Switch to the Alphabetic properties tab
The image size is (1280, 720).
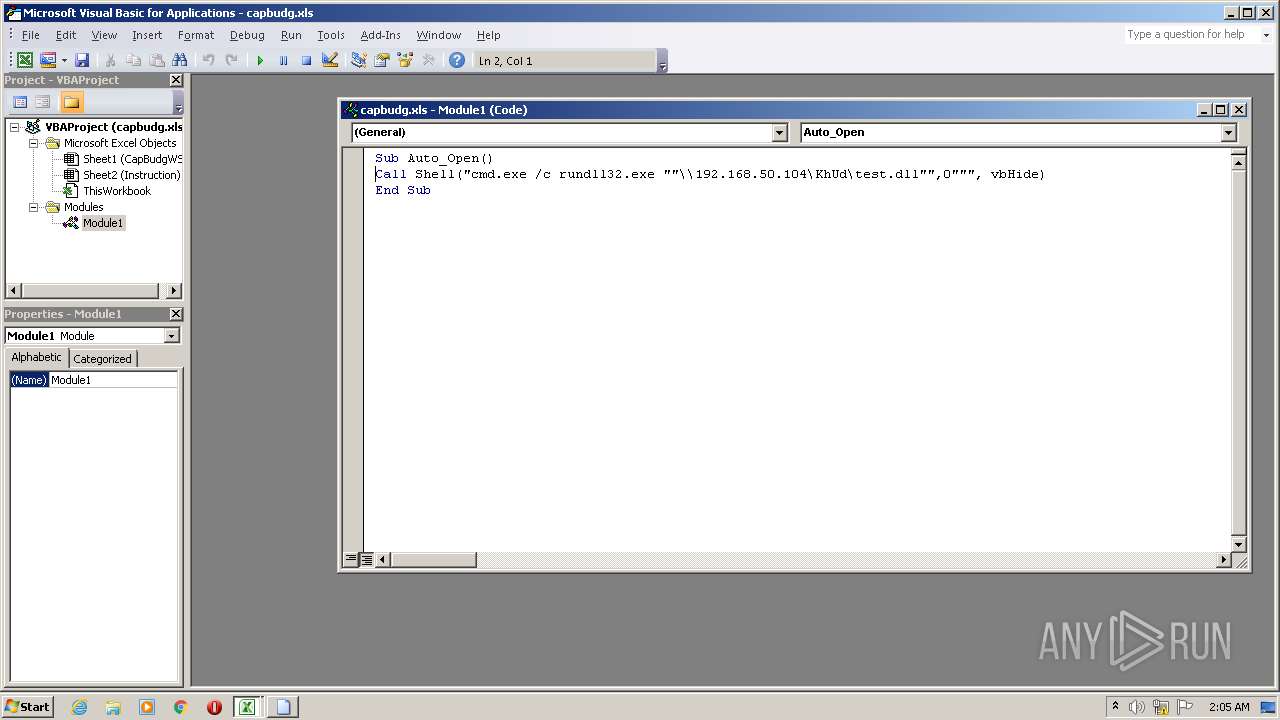point(37,358)
